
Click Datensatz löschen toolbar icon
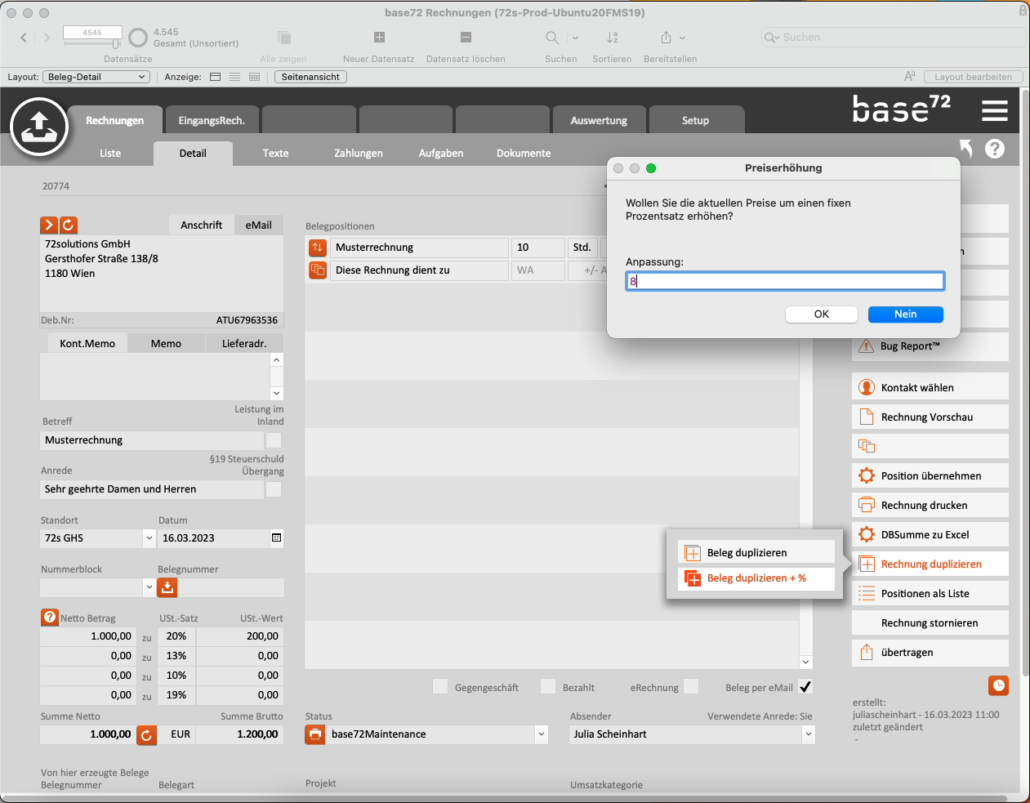coord(466,37)
